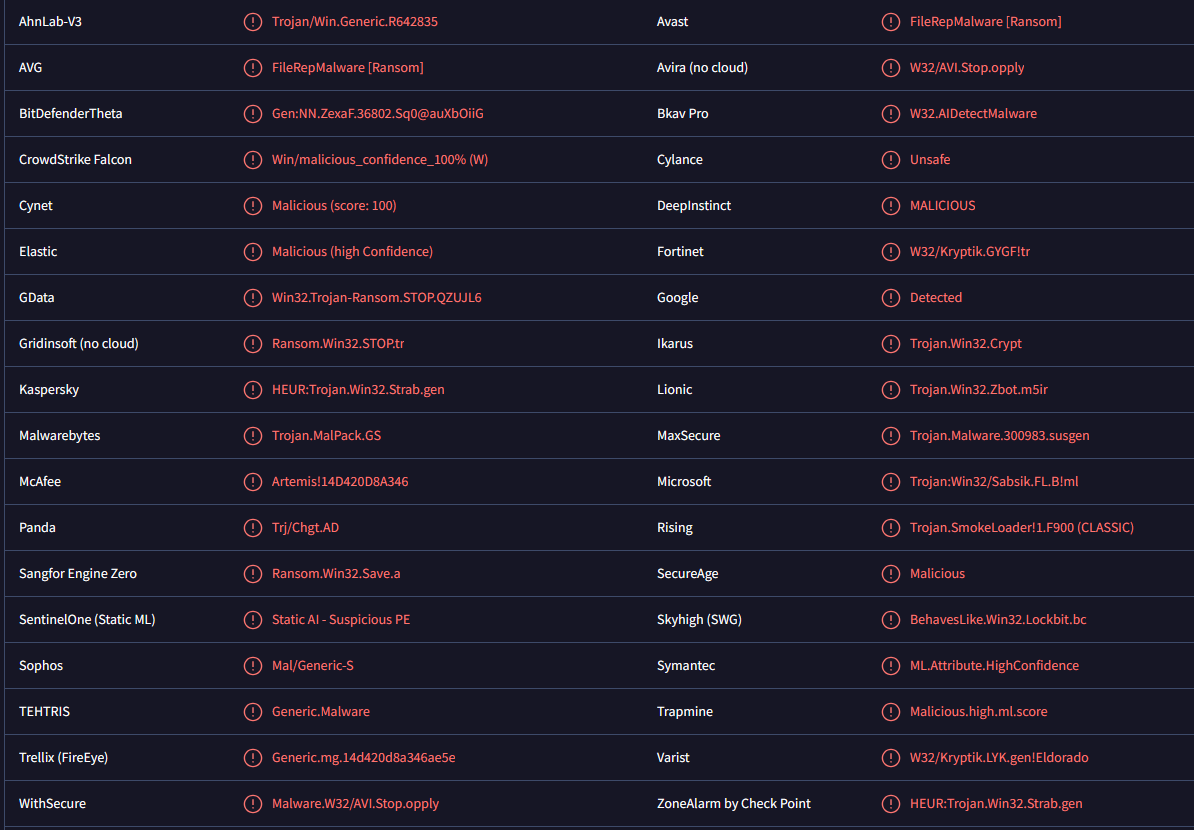
Task: Click the Artemis!14D420D8A346 McAfee detection
Action: [340, 481]
